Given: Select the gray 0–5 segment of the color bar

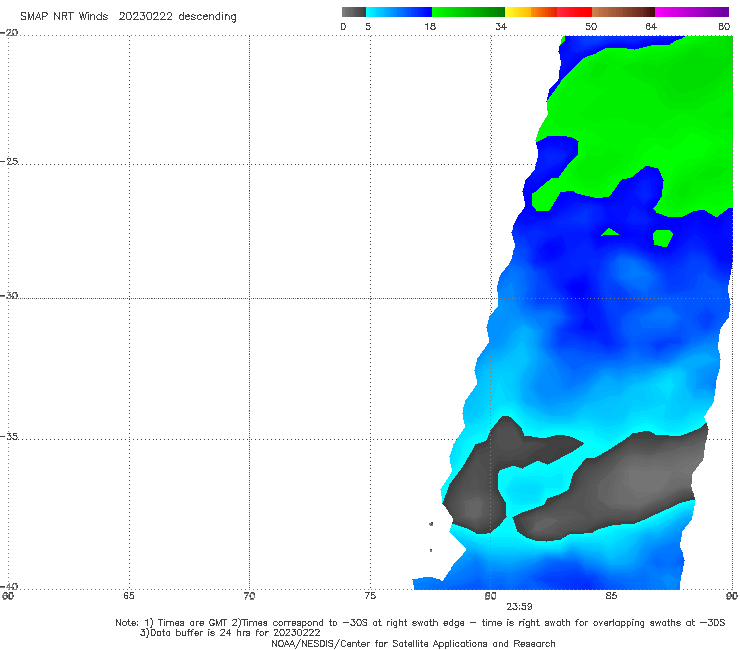Looking at the screenshot, I should pyautogui.click(x=353, y=12).
